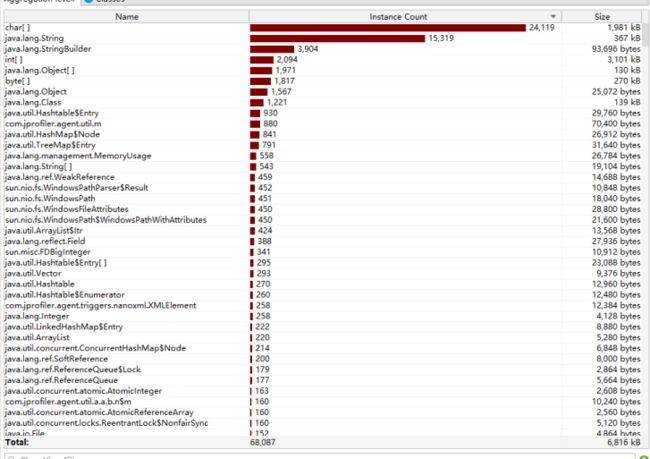The width and height of the screenshot is (650, 459).
Task: Sort the table by the Name column header
Action: (126, 17)
